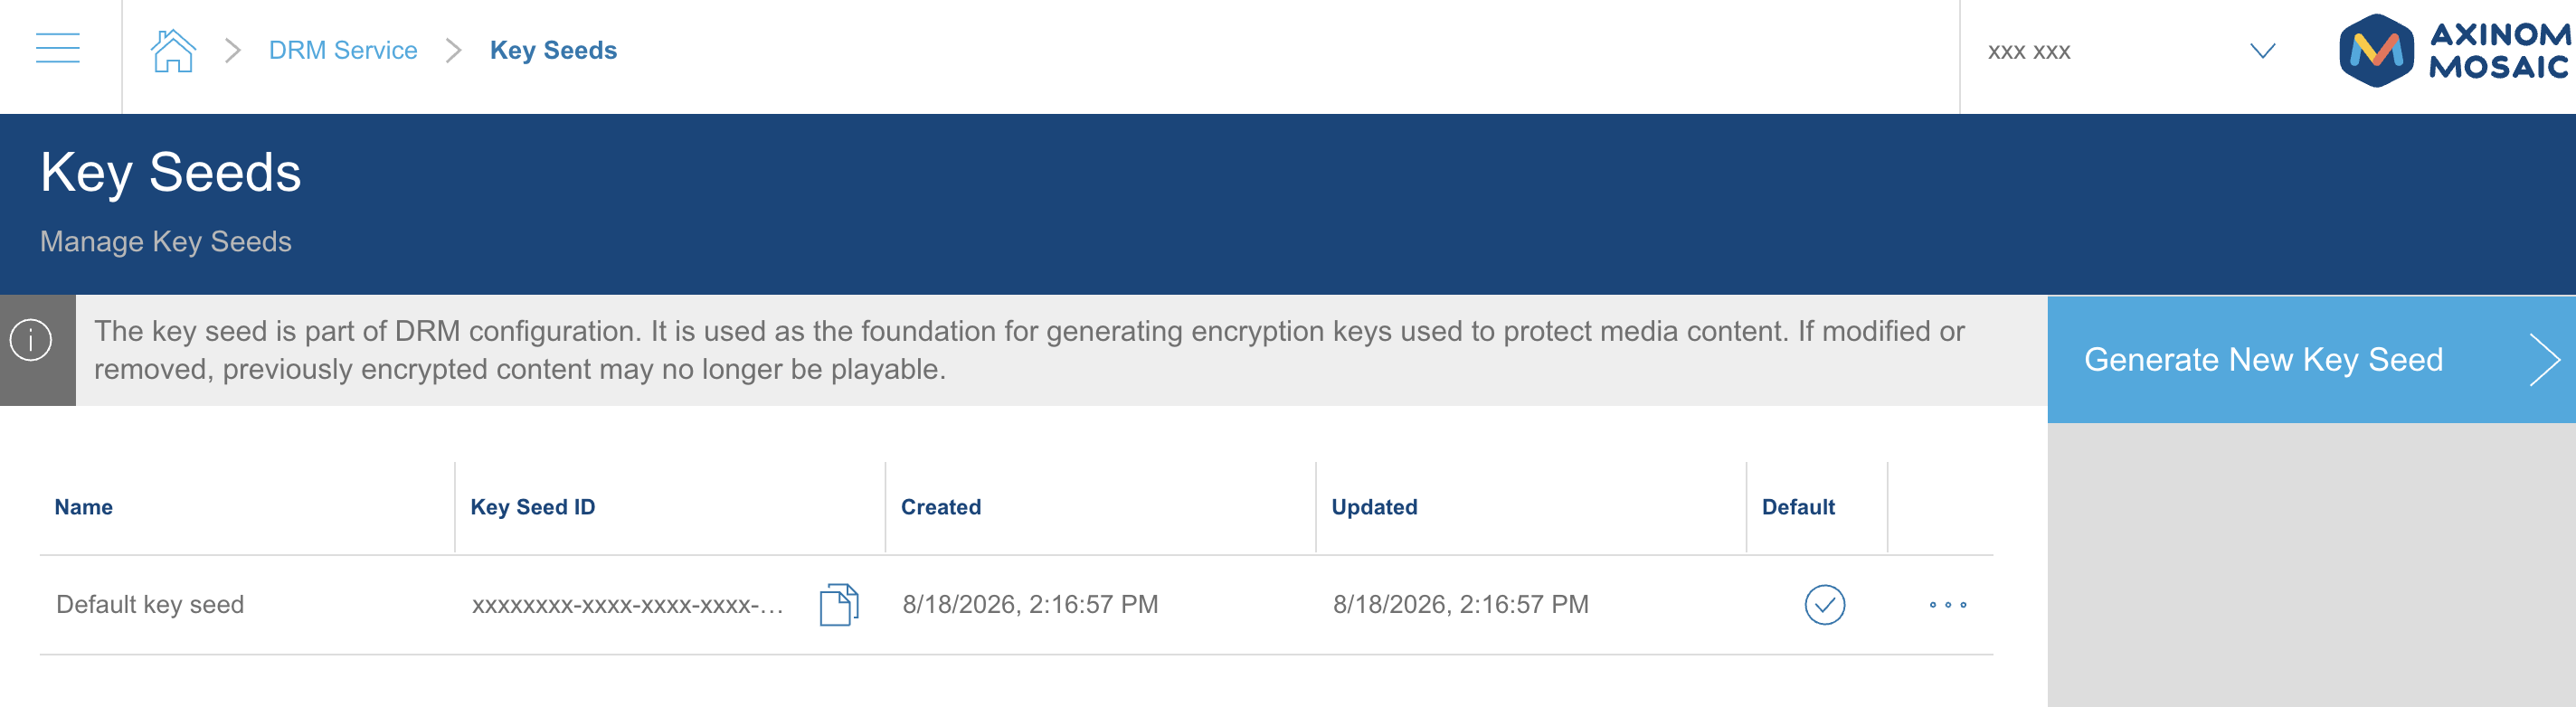Open DRM Service breadcrumb
The width and height of the screenshot is (2576, 707).
pyautogui.click(x=343, y=50)
